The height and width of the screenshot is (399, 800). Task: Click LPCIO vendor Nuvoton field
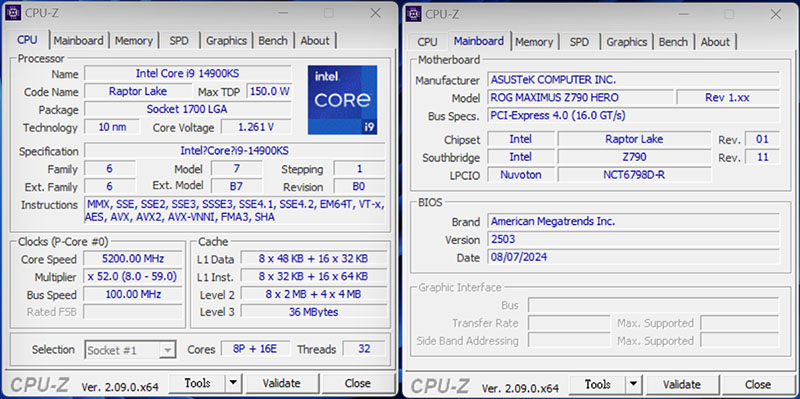pyautogui.click(x=521, y=174)
